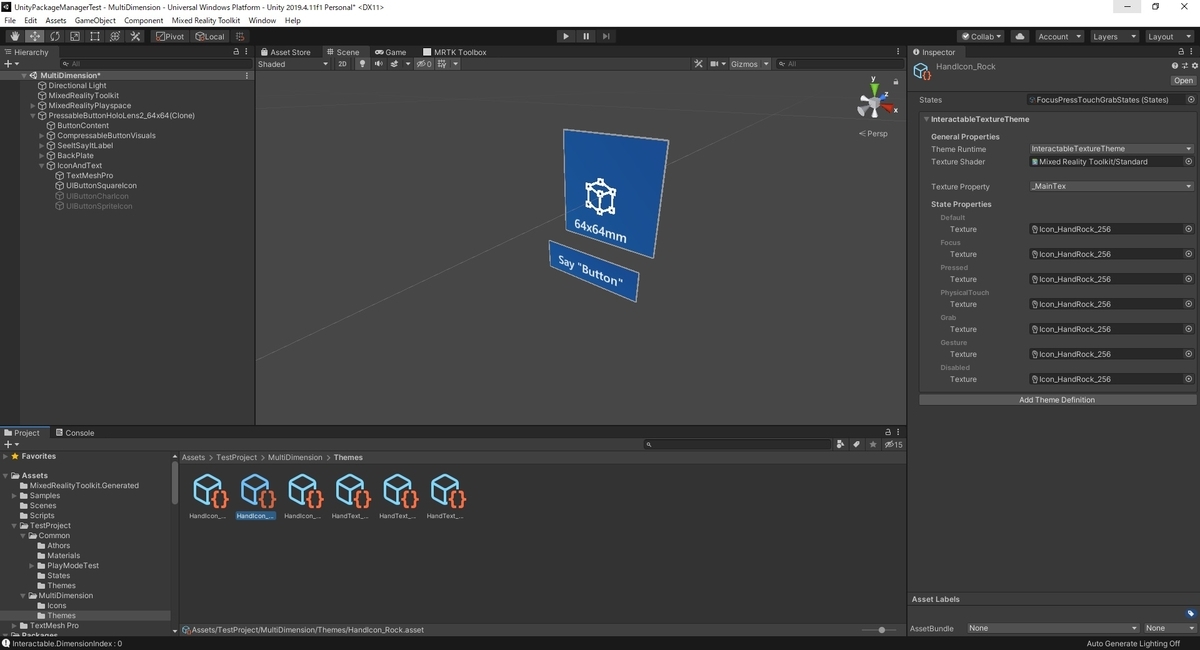Open Scene camera settings icon
The width and height of the screenshot is (1200, 650).
click(715, 64)
